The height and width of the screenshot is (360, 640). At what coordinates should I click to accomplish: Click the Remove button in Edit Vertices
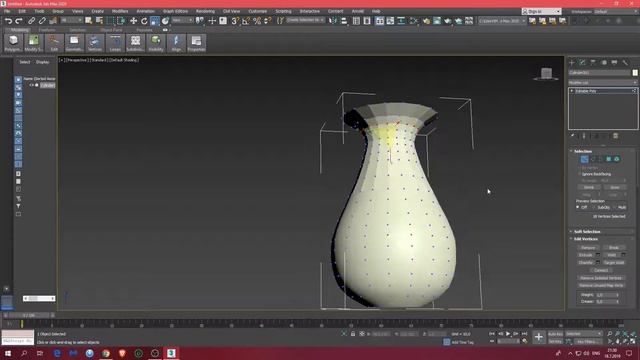coord(588,248)
